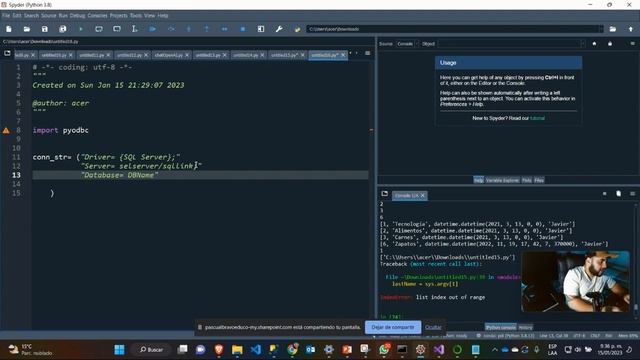Create a new file in Spyder toolbar
640x360 pixels.
pyautogui.click(x=9, y=29)
